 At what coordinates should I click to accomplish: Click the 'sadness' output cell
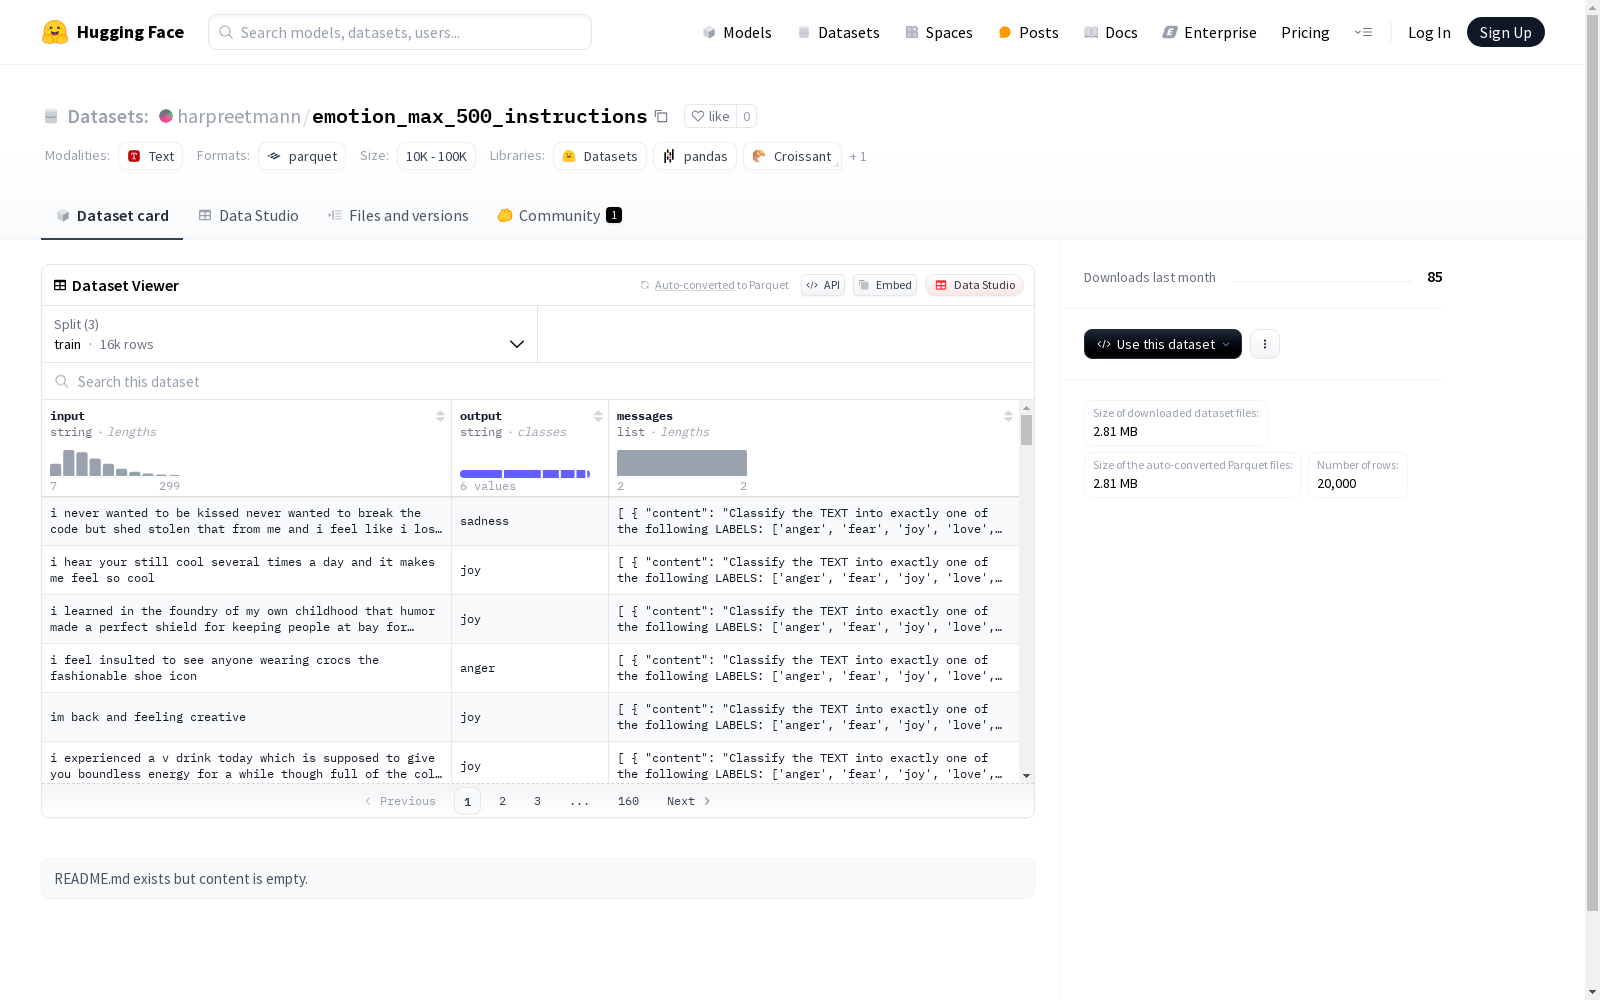tap(530, 521)
